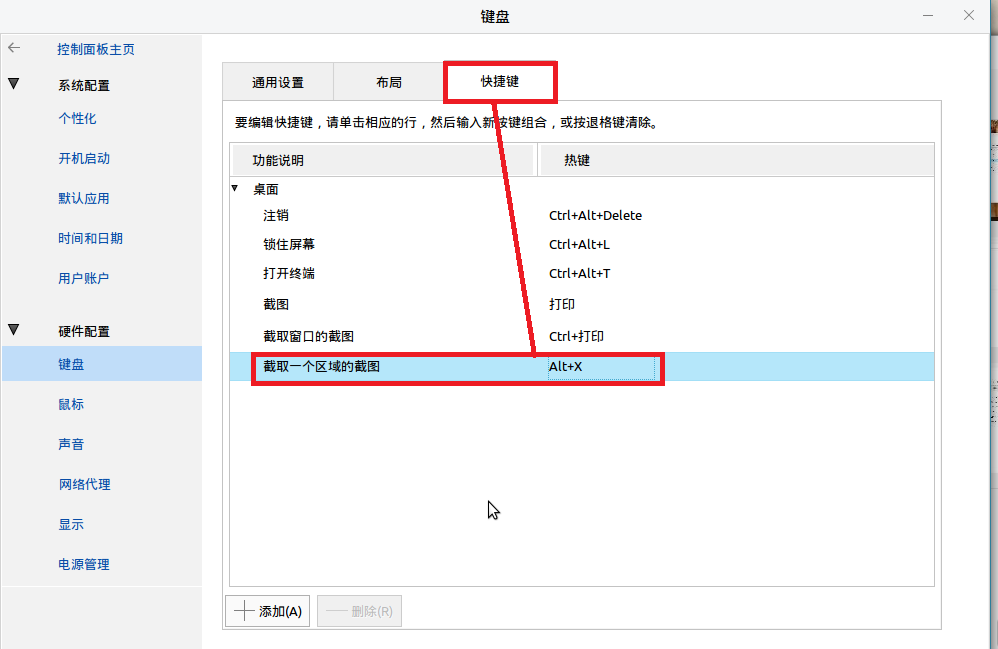
Task: Collapse the 硬件配置 section triangle
Action: 13,330
